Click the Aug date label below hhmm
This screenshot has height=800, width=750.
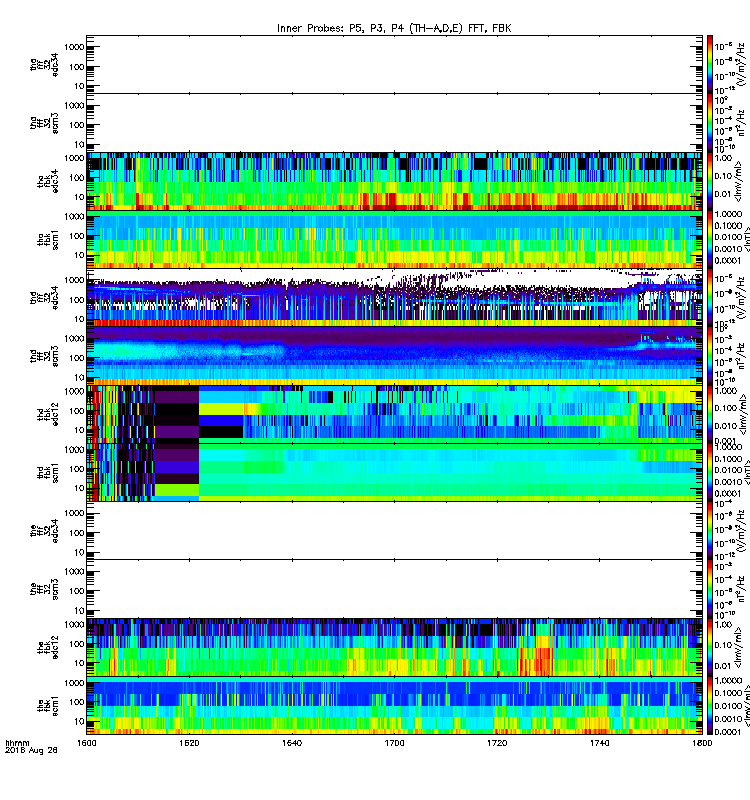pyautogui.click(x=31, y=751)
